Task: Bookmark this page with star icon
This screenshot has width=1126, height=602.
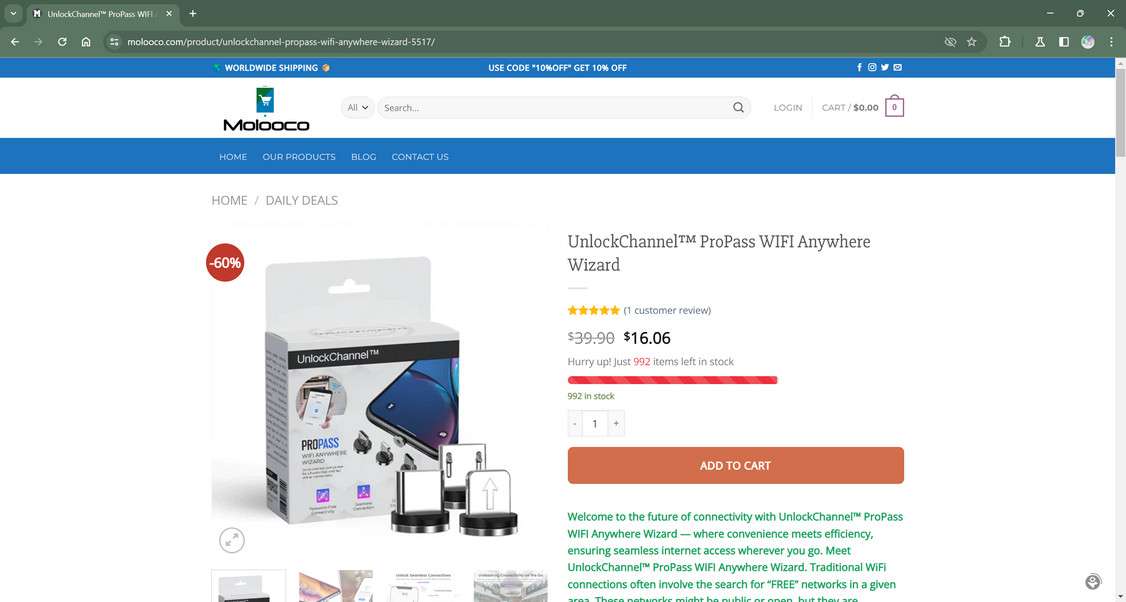Action: click(x=972, y=42)
